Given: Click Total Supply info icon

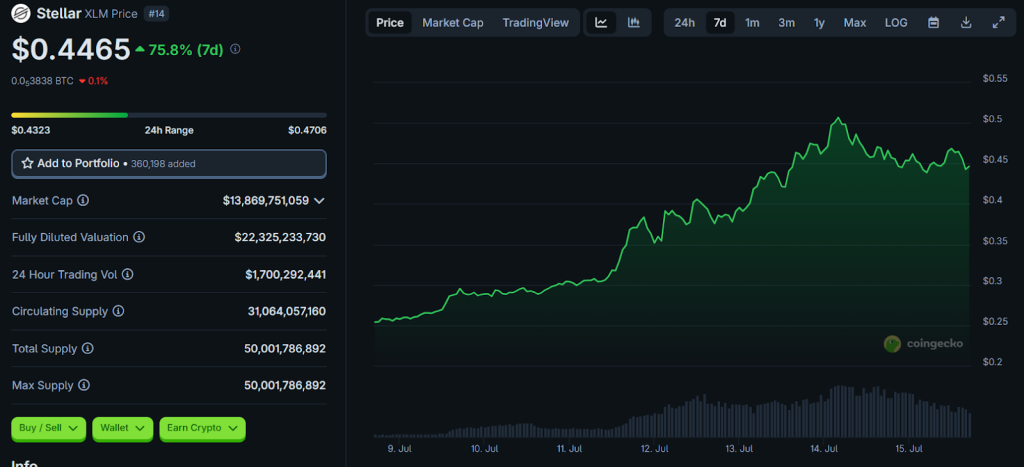Looking at the screenshot, I should pyautogui.click(x=88, y=349).
